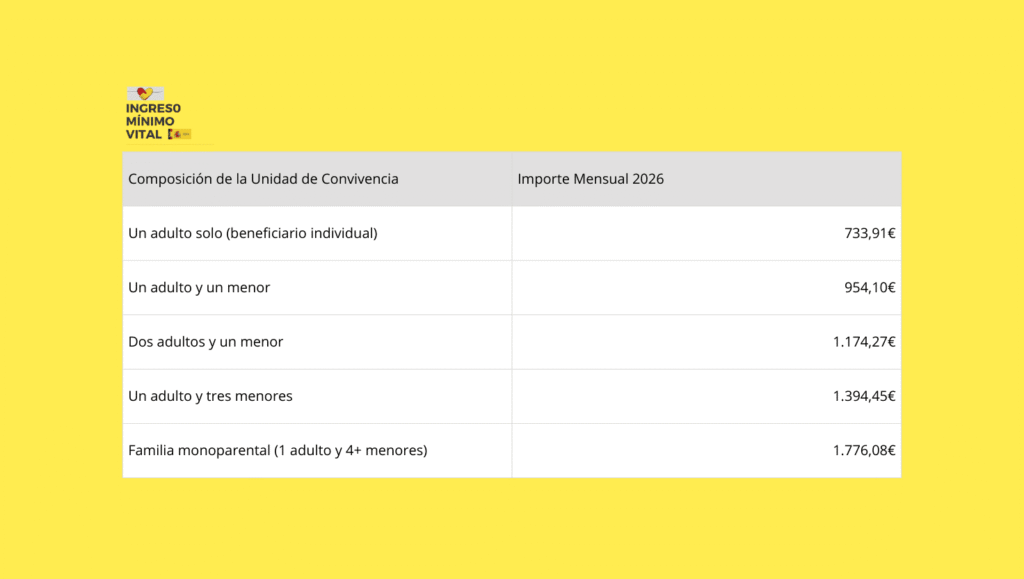Select the 733,91€ amount cell
This screenshot has height=579, width=1024.
pos(869,233)
